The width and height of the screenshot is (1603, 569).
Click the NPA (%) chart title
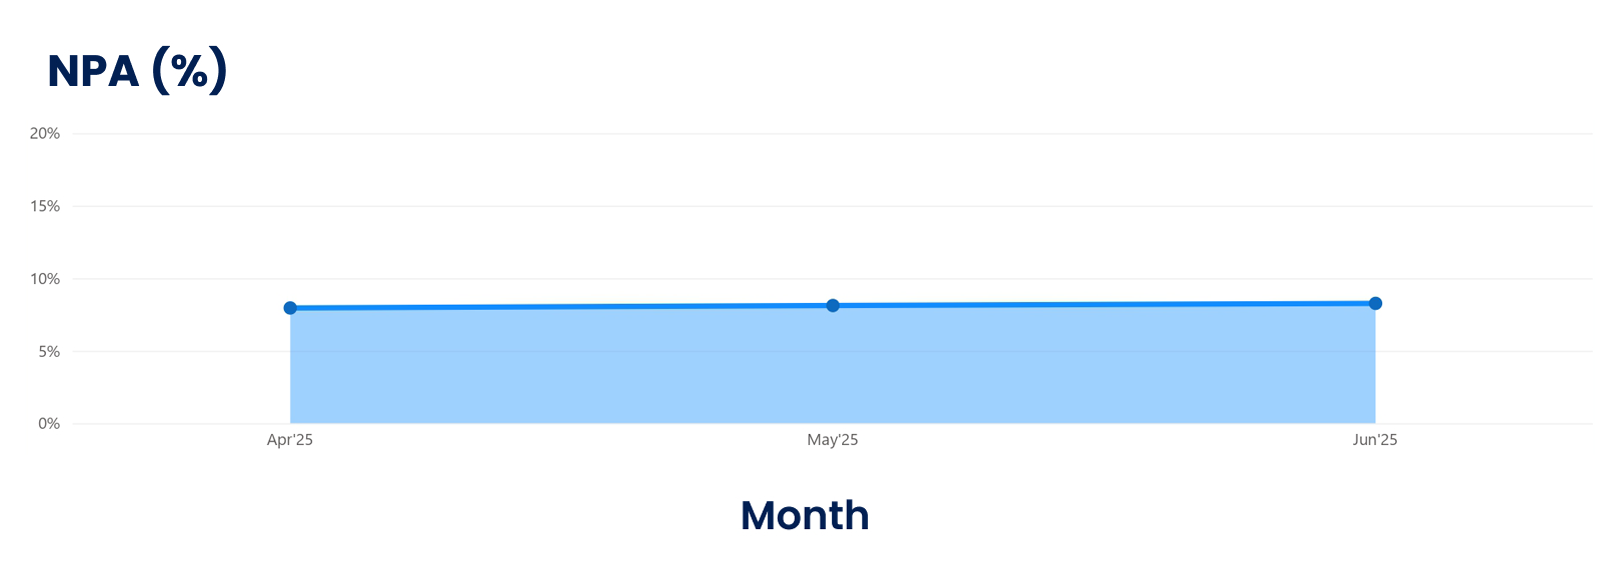(x=138, y=71)
